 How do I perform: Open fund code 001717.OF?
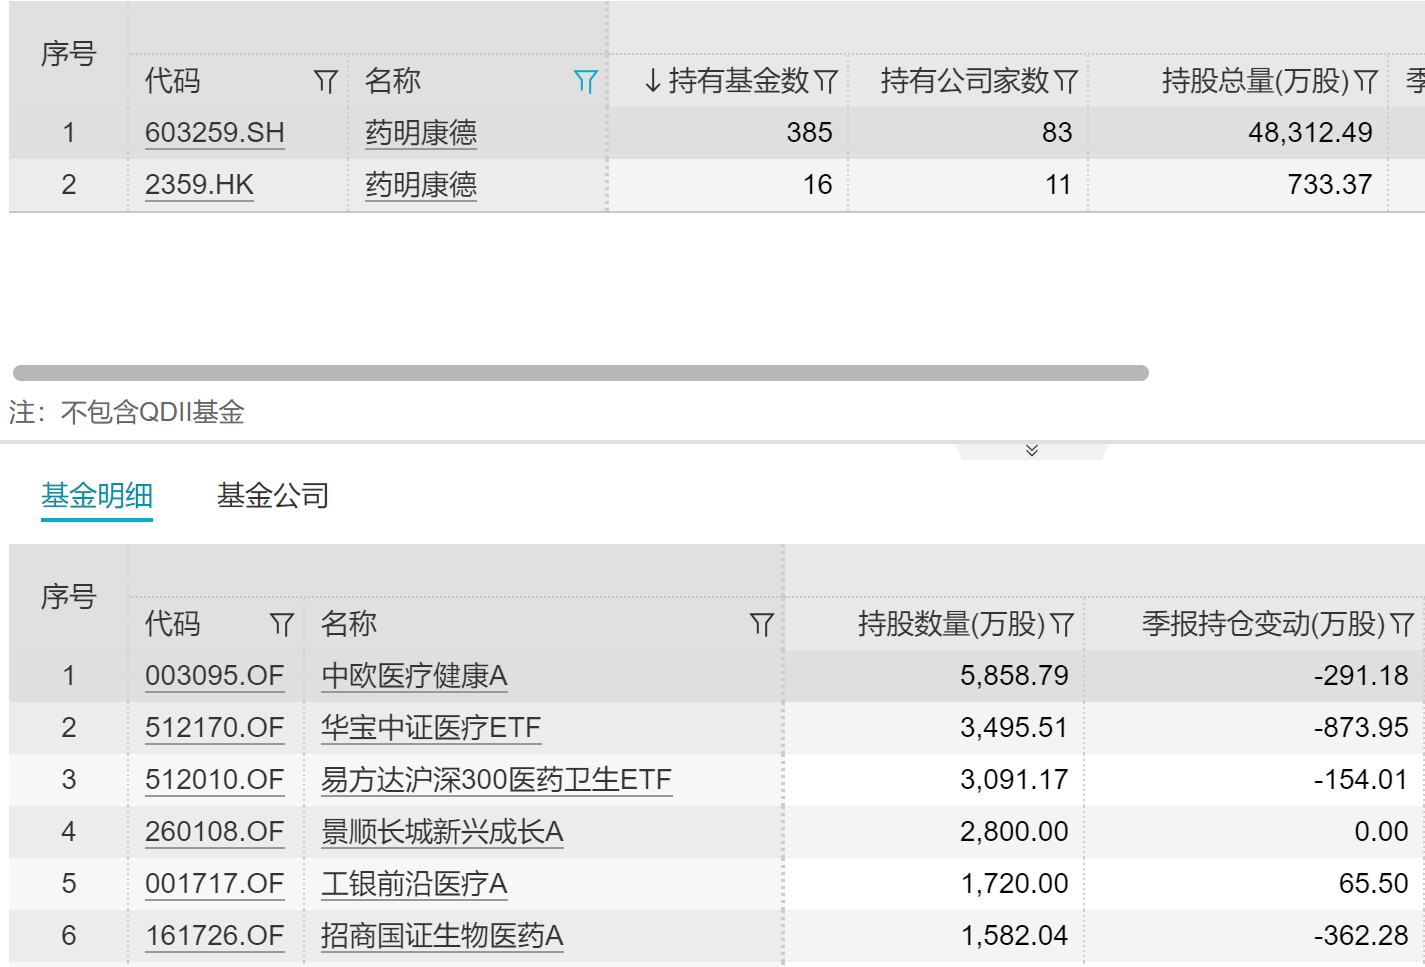pyautogui.click(x=215, y=884)
